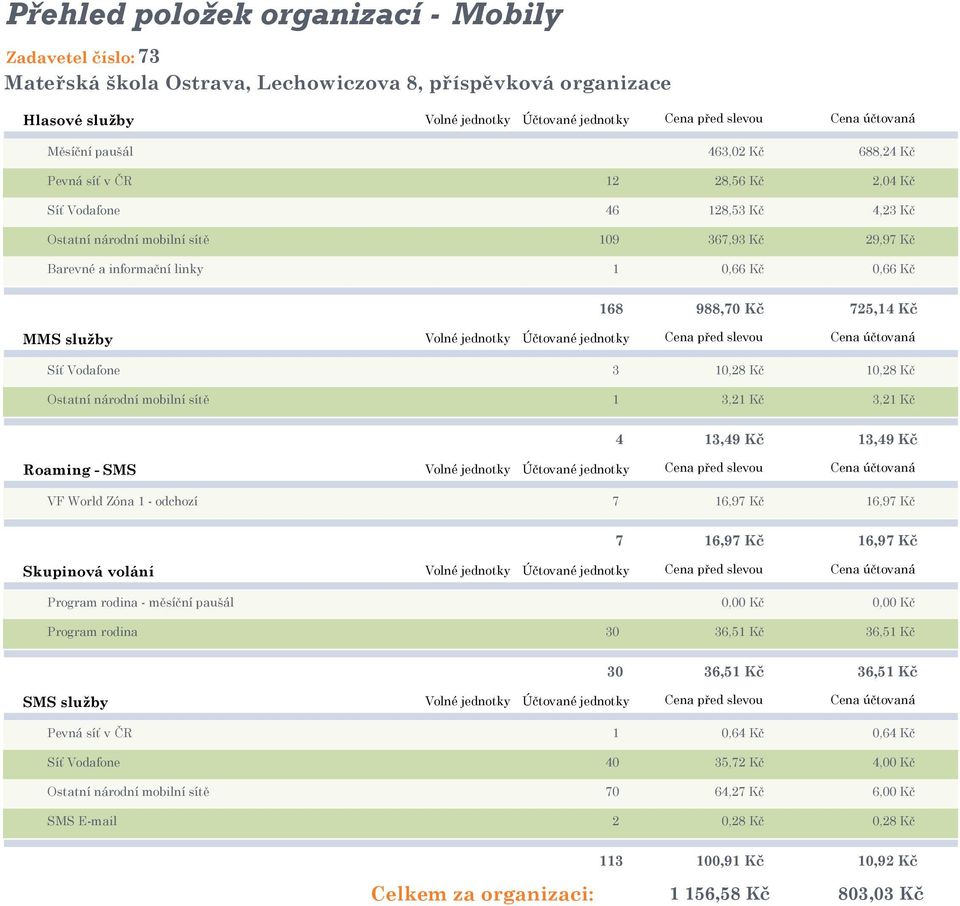Screen dimensions: 960x906
Task: Click the 'Barevné a informační linky' row
Action: (481, 269)
